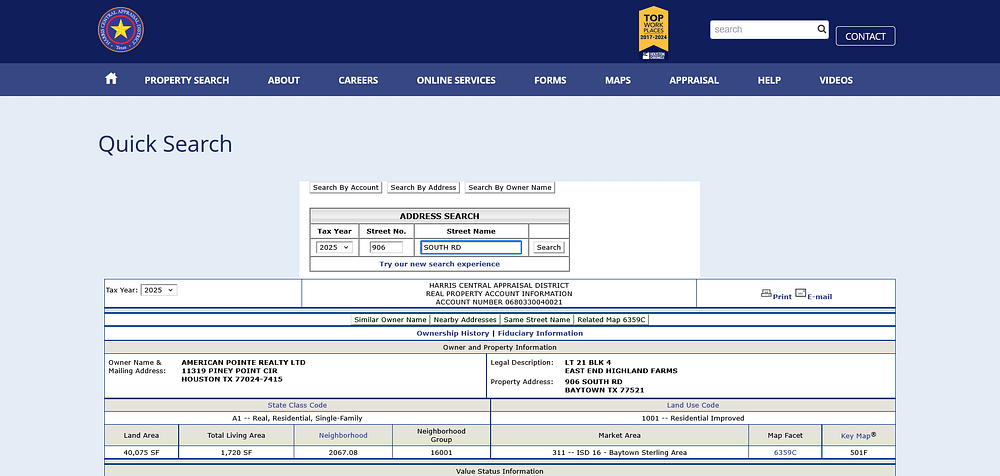
Task: Open the Maps menu
Action: click(618, 80)
